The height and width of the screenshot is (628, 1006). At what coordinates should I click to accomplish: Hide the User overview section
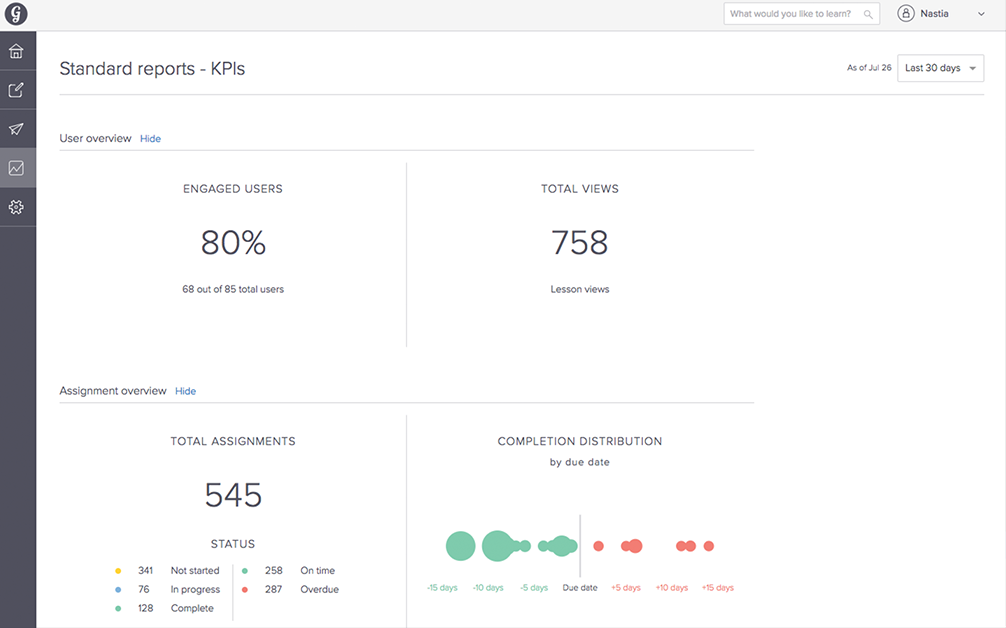point(150,138)
